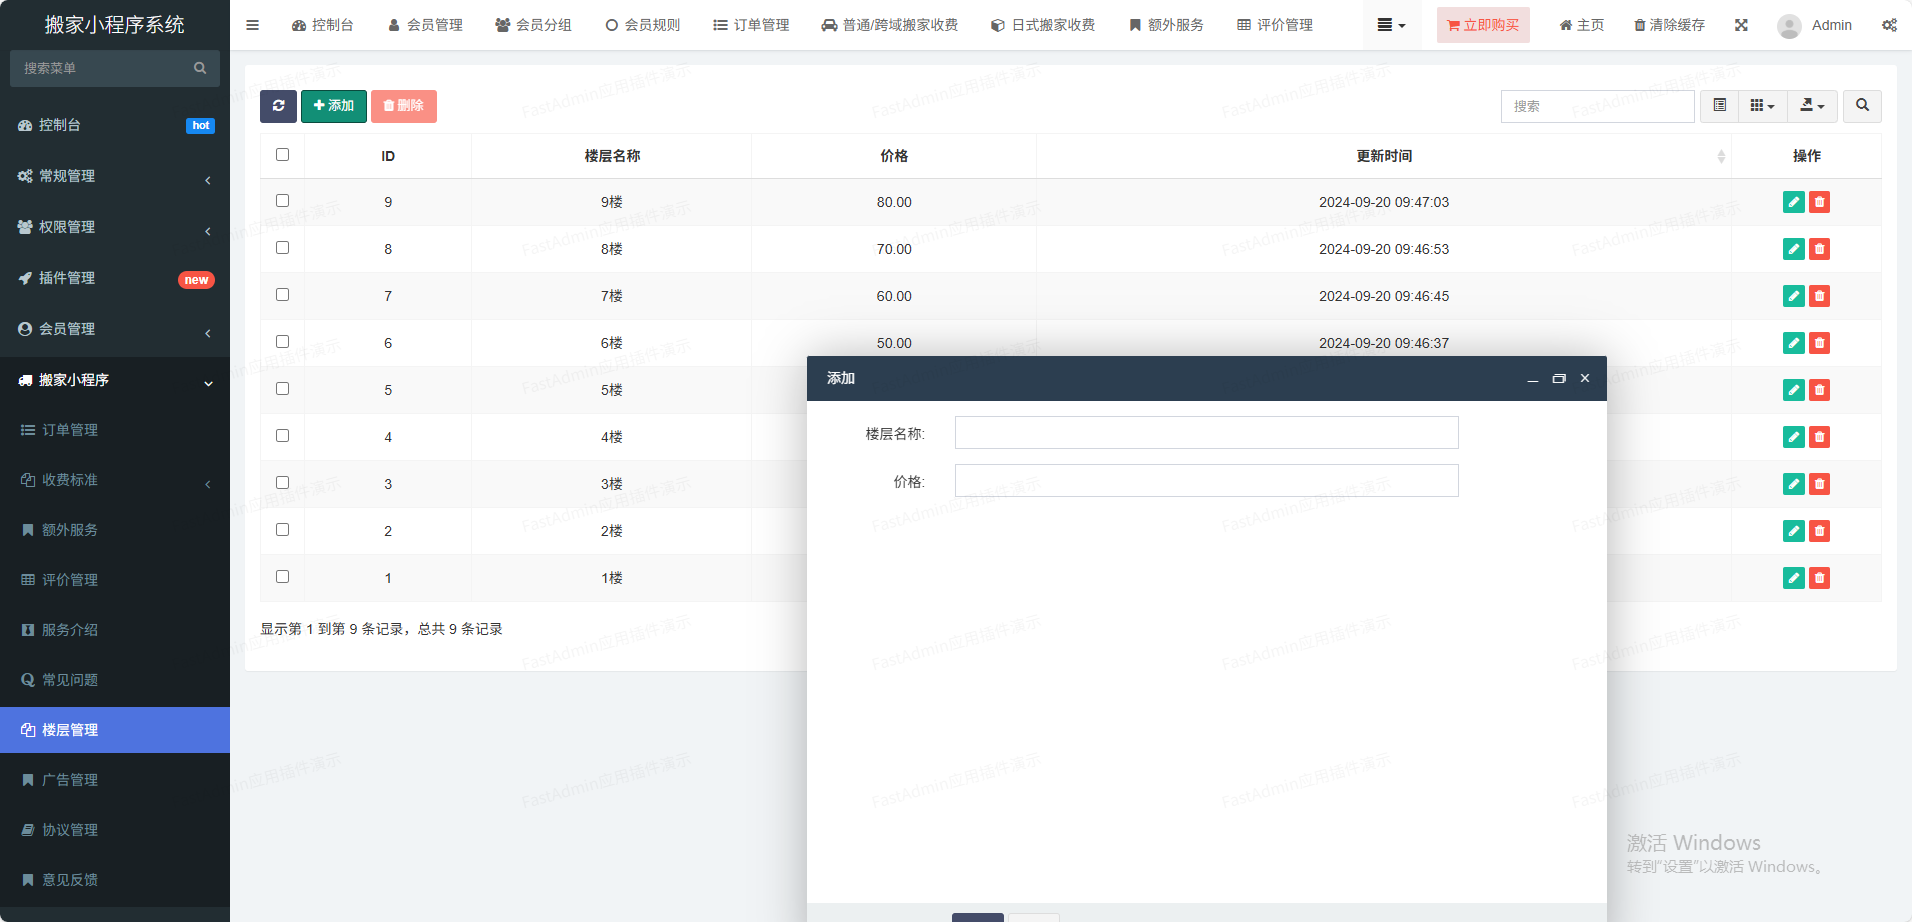Click the 楼层名称 input field in dialog
1912x922 pixels.
(1206, 433)
